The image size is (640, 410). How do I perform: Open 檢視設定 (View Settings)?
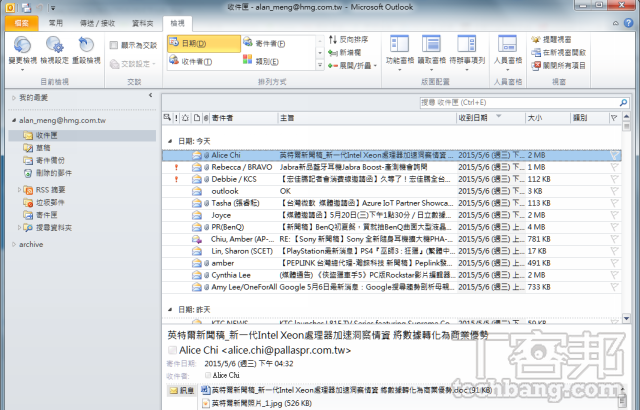[x=54, y=51]
